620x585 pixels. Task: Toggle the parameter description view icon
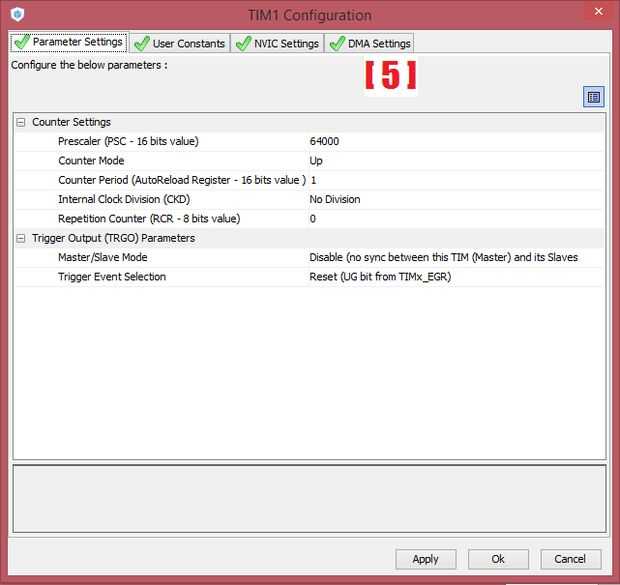594,97
